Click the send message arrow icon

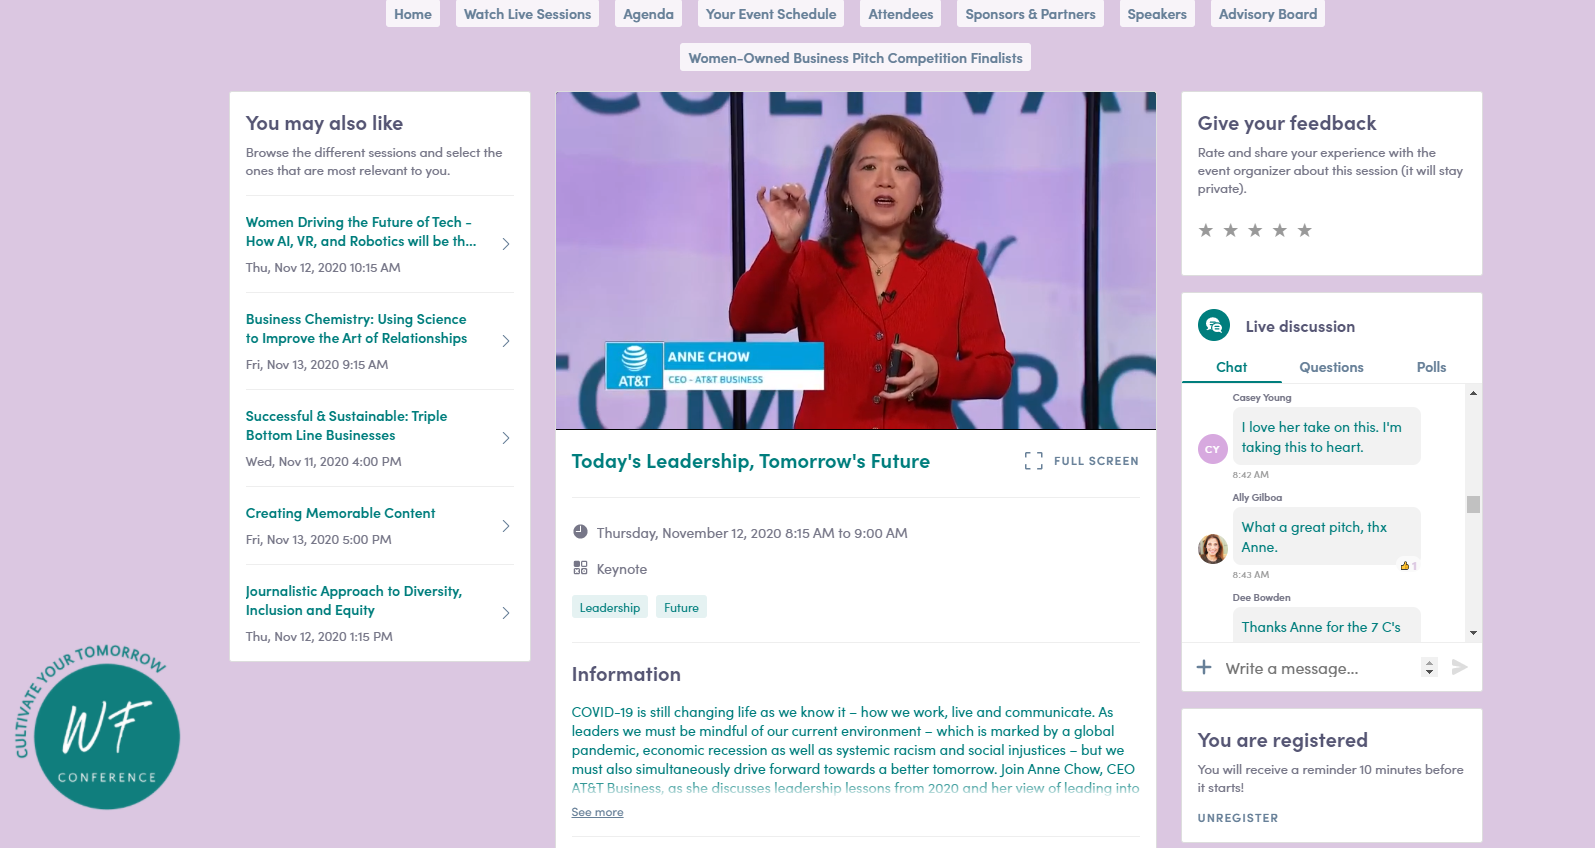[x=1459, y=667]
